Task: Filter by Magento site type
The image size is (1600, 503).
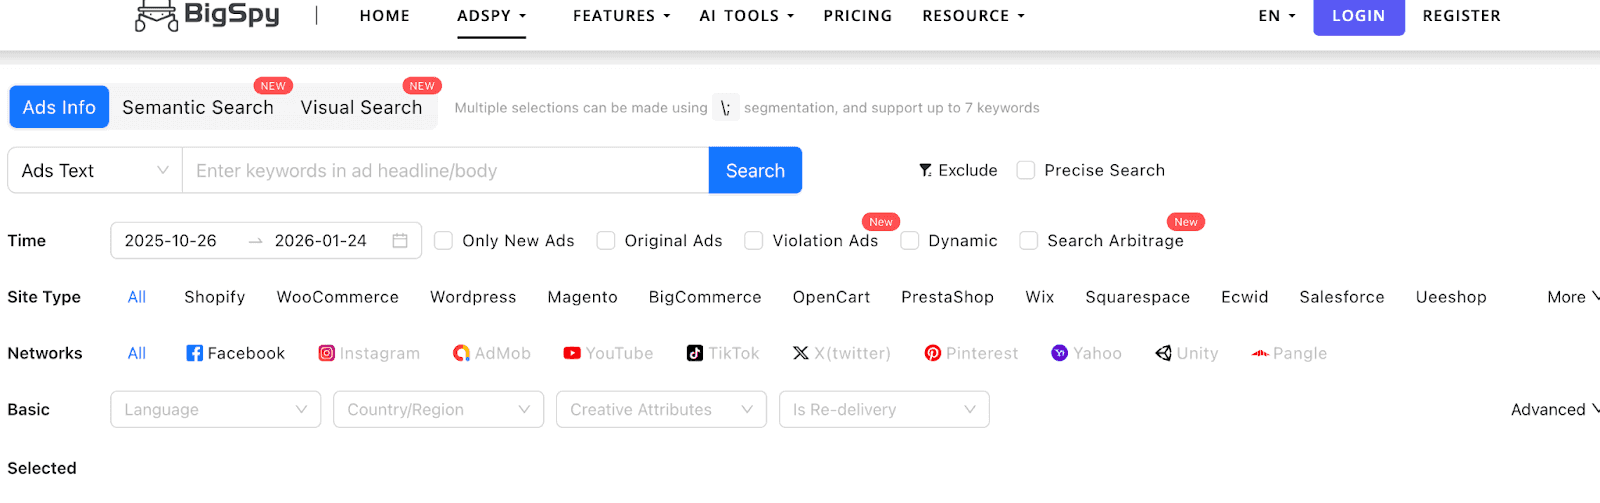Action: (x=583, y=297)
